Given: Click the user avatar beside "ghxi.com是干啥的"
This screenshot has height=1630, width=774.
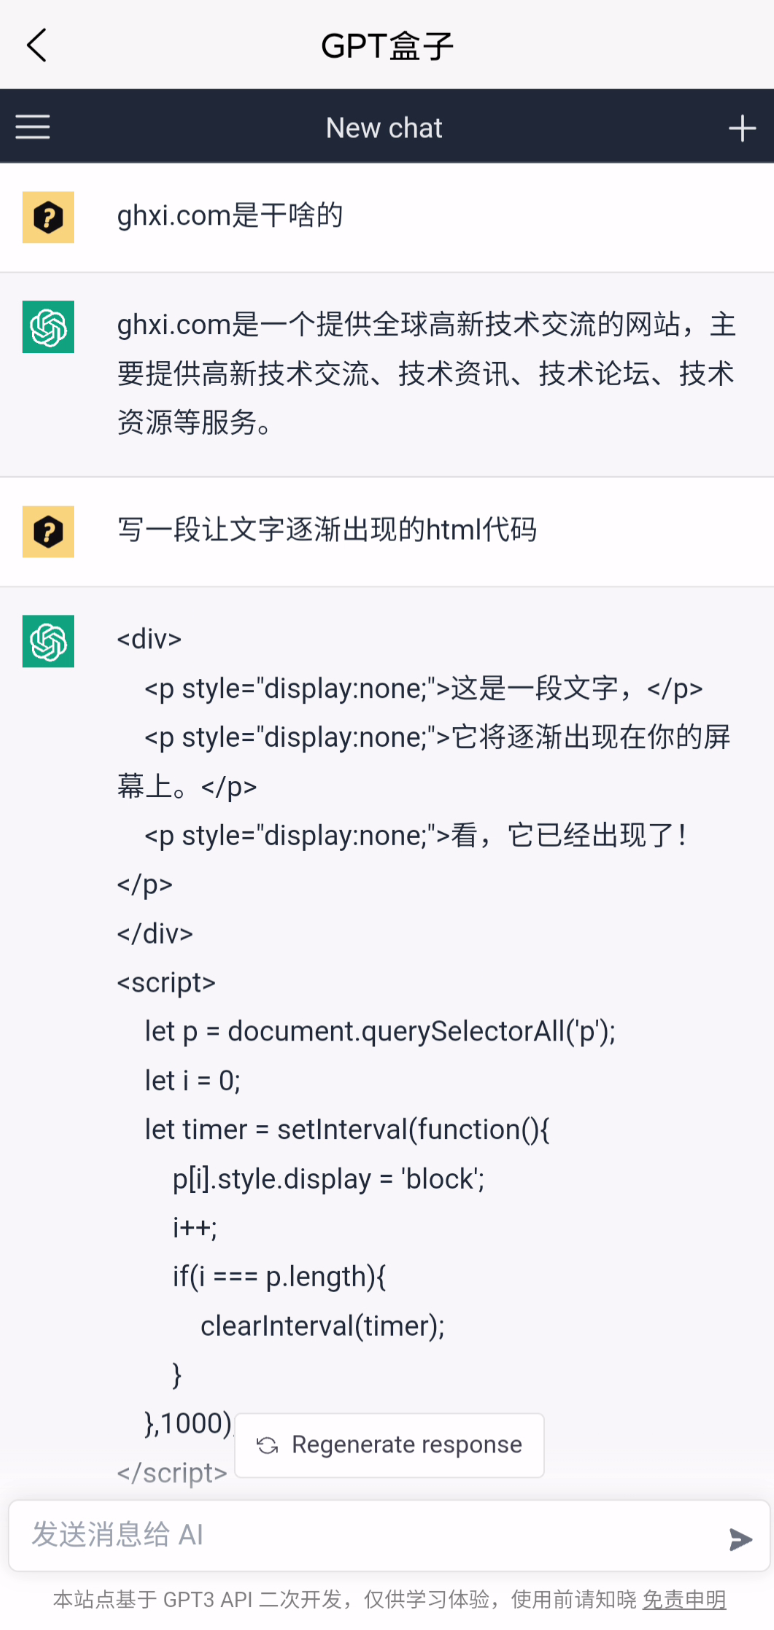Looking at the screenshot, I should [48, 217].
